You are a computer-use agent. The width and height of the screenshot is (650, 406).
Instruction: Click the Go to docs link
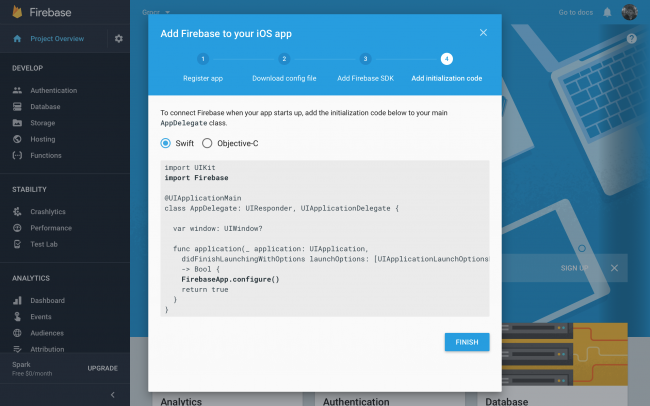click(x=576, y=12)
